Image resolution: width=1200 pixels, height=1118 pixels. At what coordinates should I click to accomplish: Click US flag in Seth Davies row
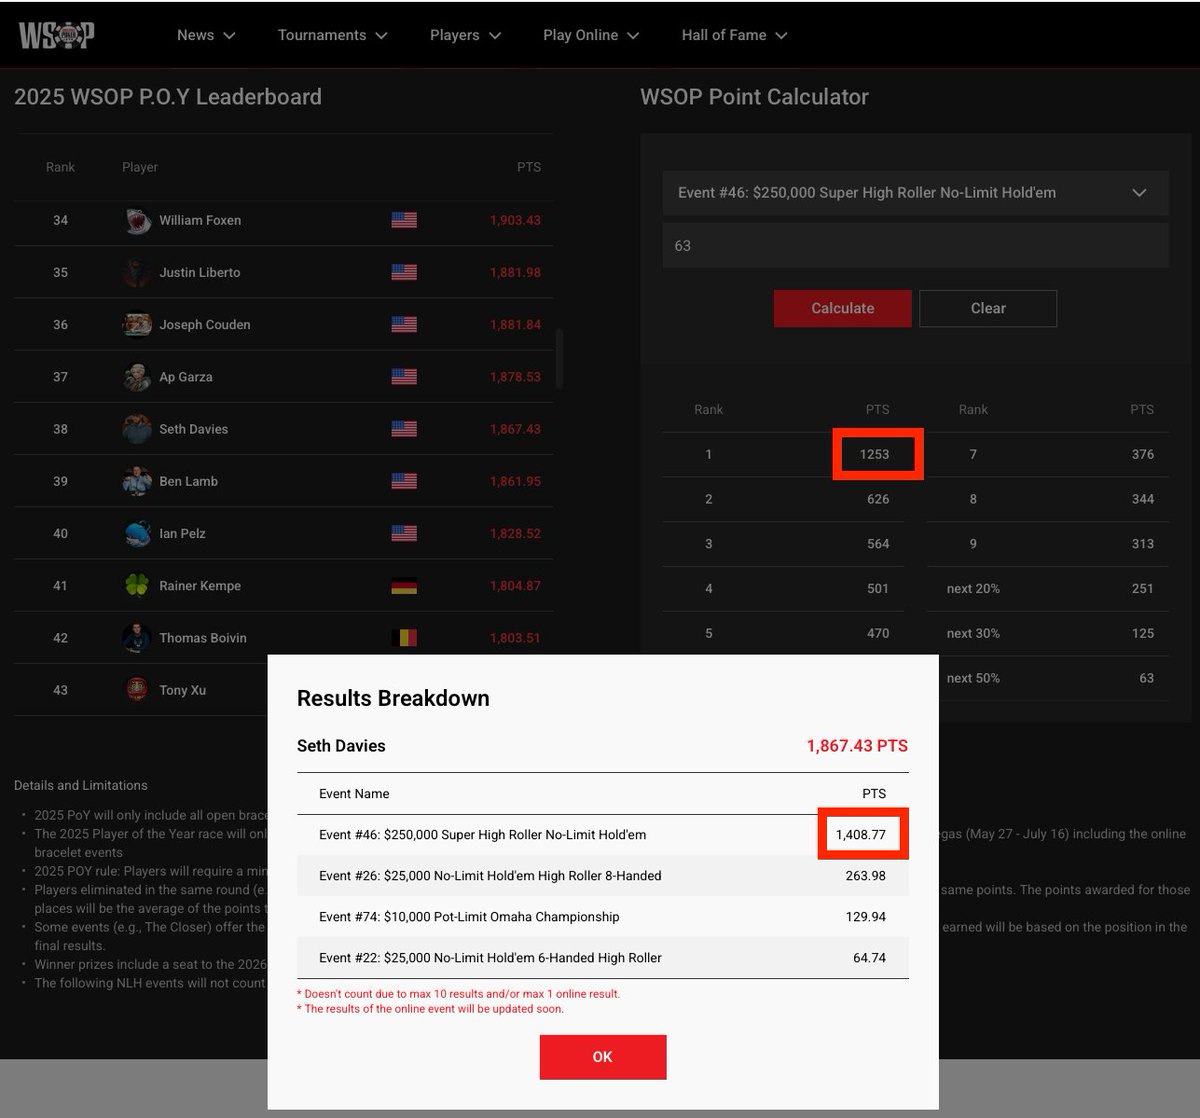404,429
